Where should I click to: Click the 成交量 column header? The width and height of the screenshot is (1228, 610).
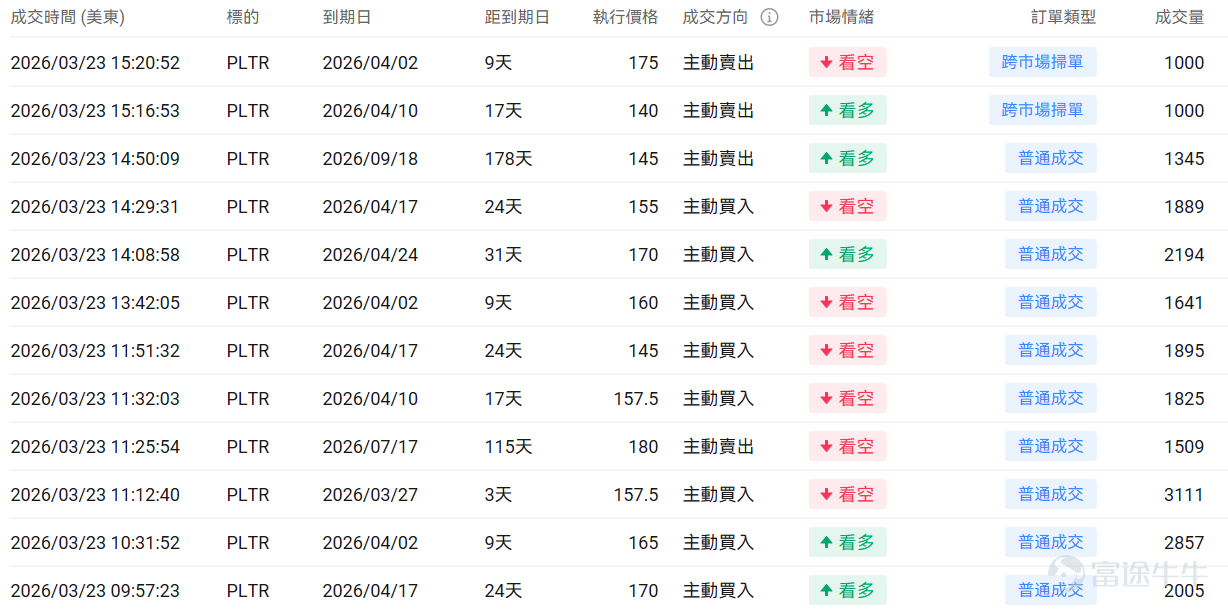click(x=1180, y=17)
